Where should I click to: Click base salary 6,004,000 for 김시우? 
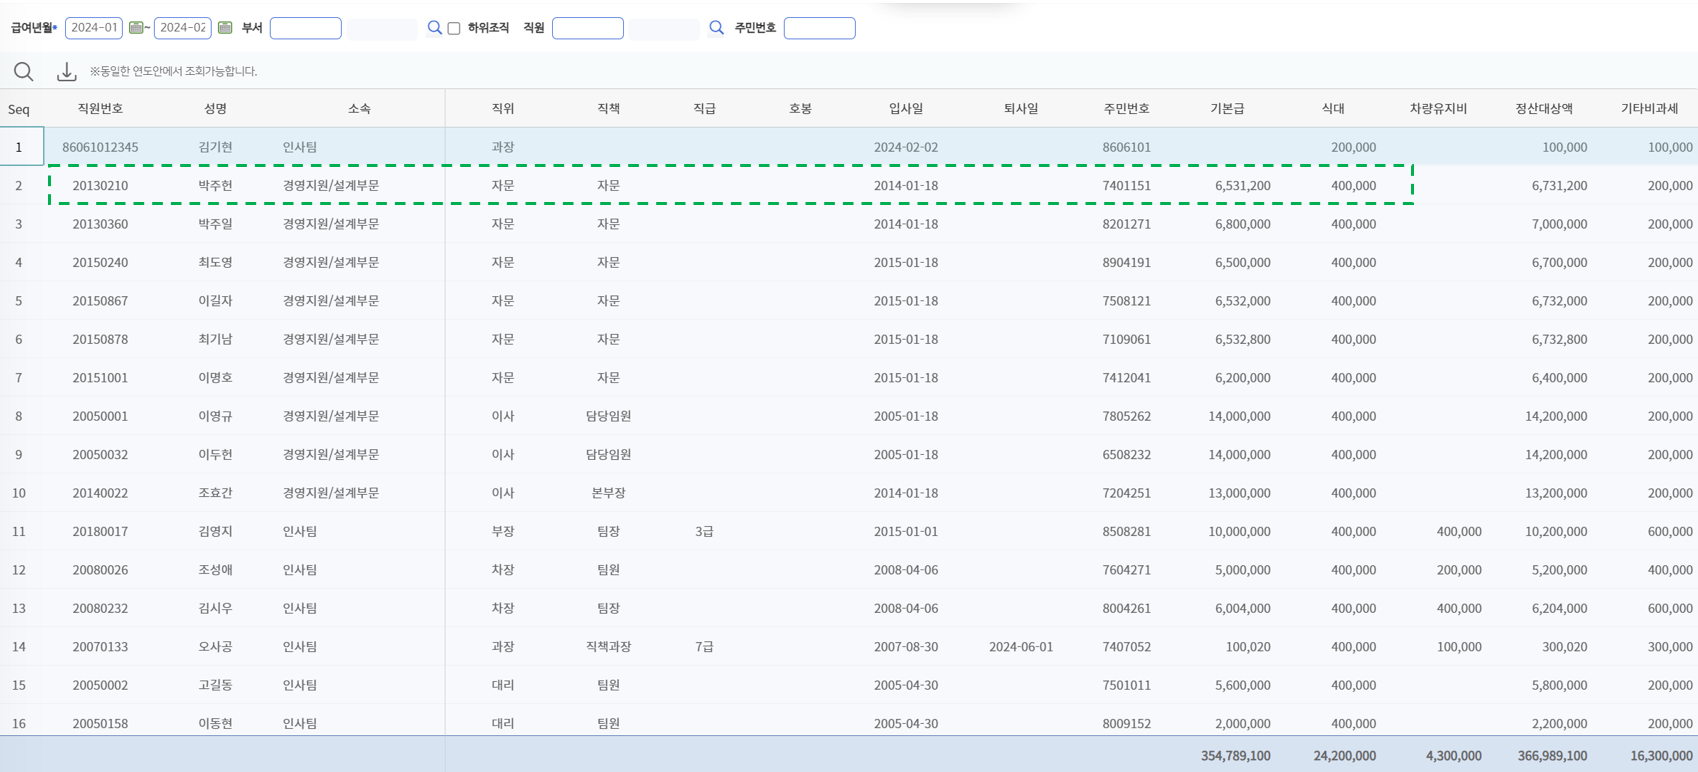tap(1243, 608)
